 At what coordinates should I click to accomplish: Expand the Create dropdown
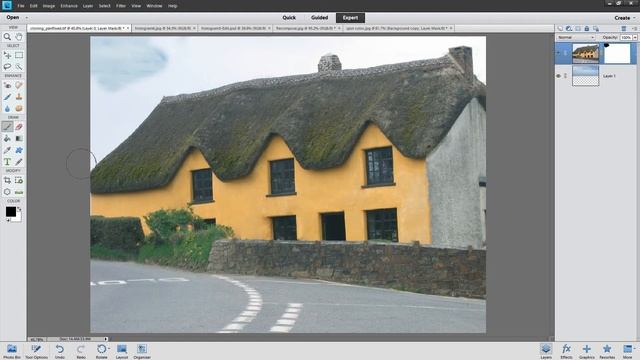tap(624, 18)
